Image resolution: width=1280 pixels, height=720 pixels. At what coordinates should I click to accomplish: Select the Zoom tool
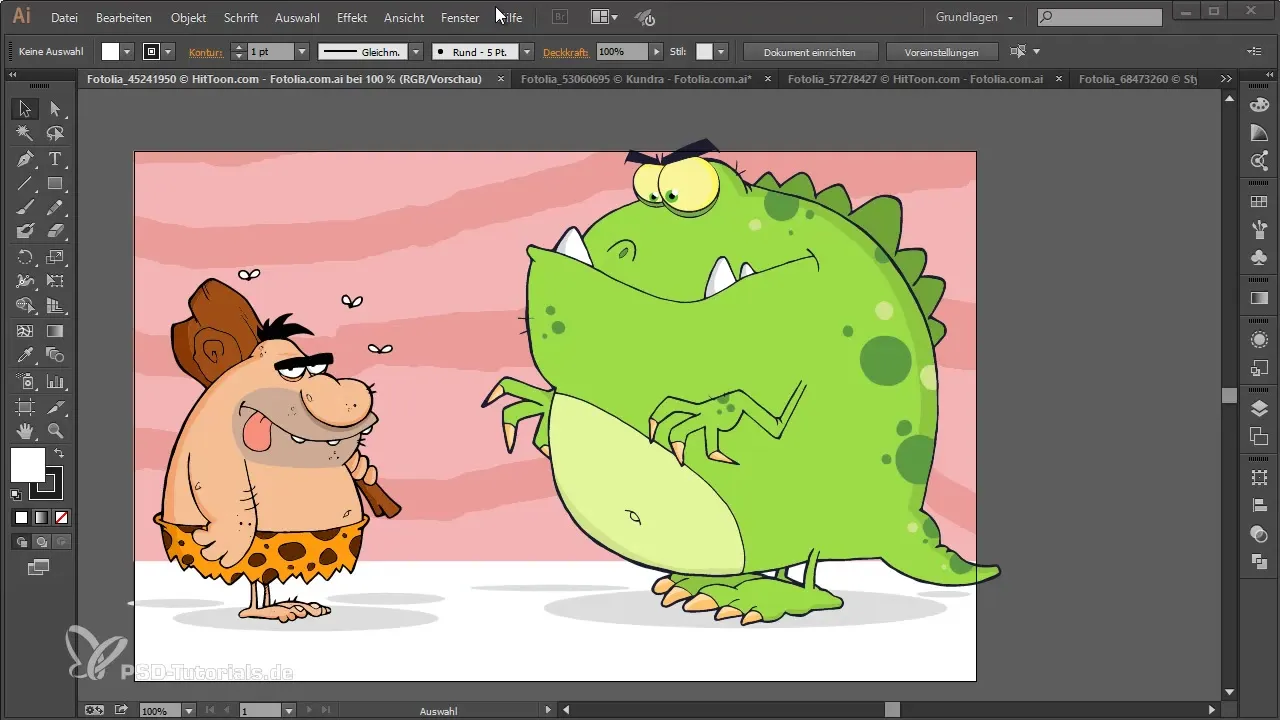pyautogui.click(x=55, y=431)
